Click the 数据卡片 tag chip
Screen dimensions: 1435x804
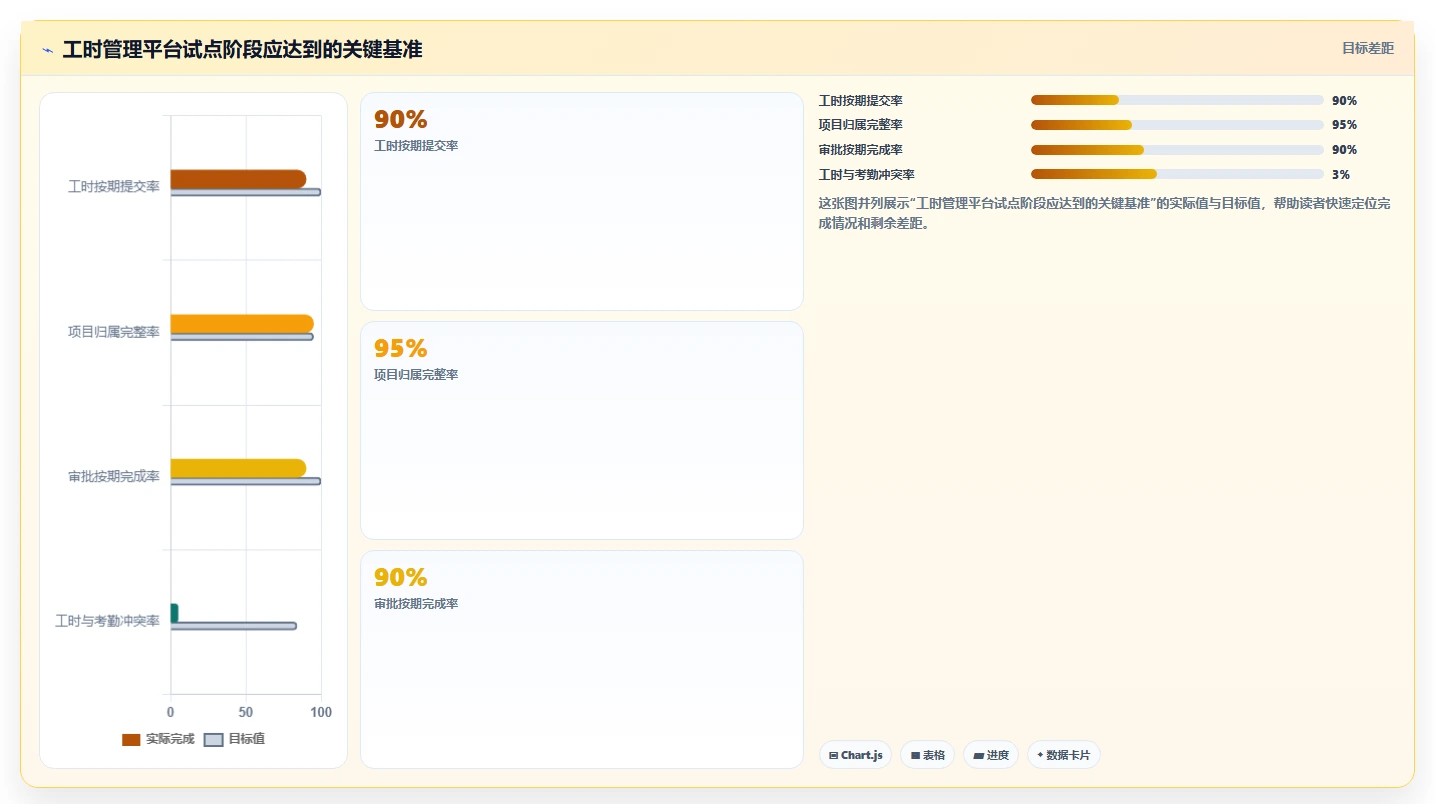pyautogui.click(x=1064, y=755)
